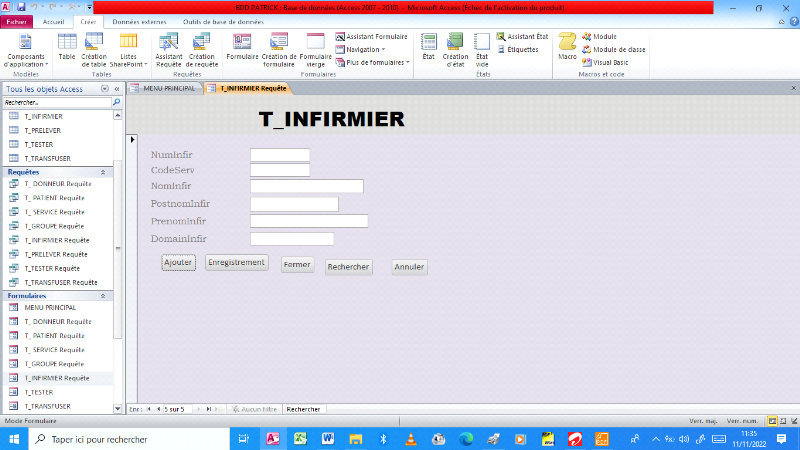The height and width of the screenshot is (450, 800).
Task: Save with the quick access Save icon
Action: [x=21, y=7]
